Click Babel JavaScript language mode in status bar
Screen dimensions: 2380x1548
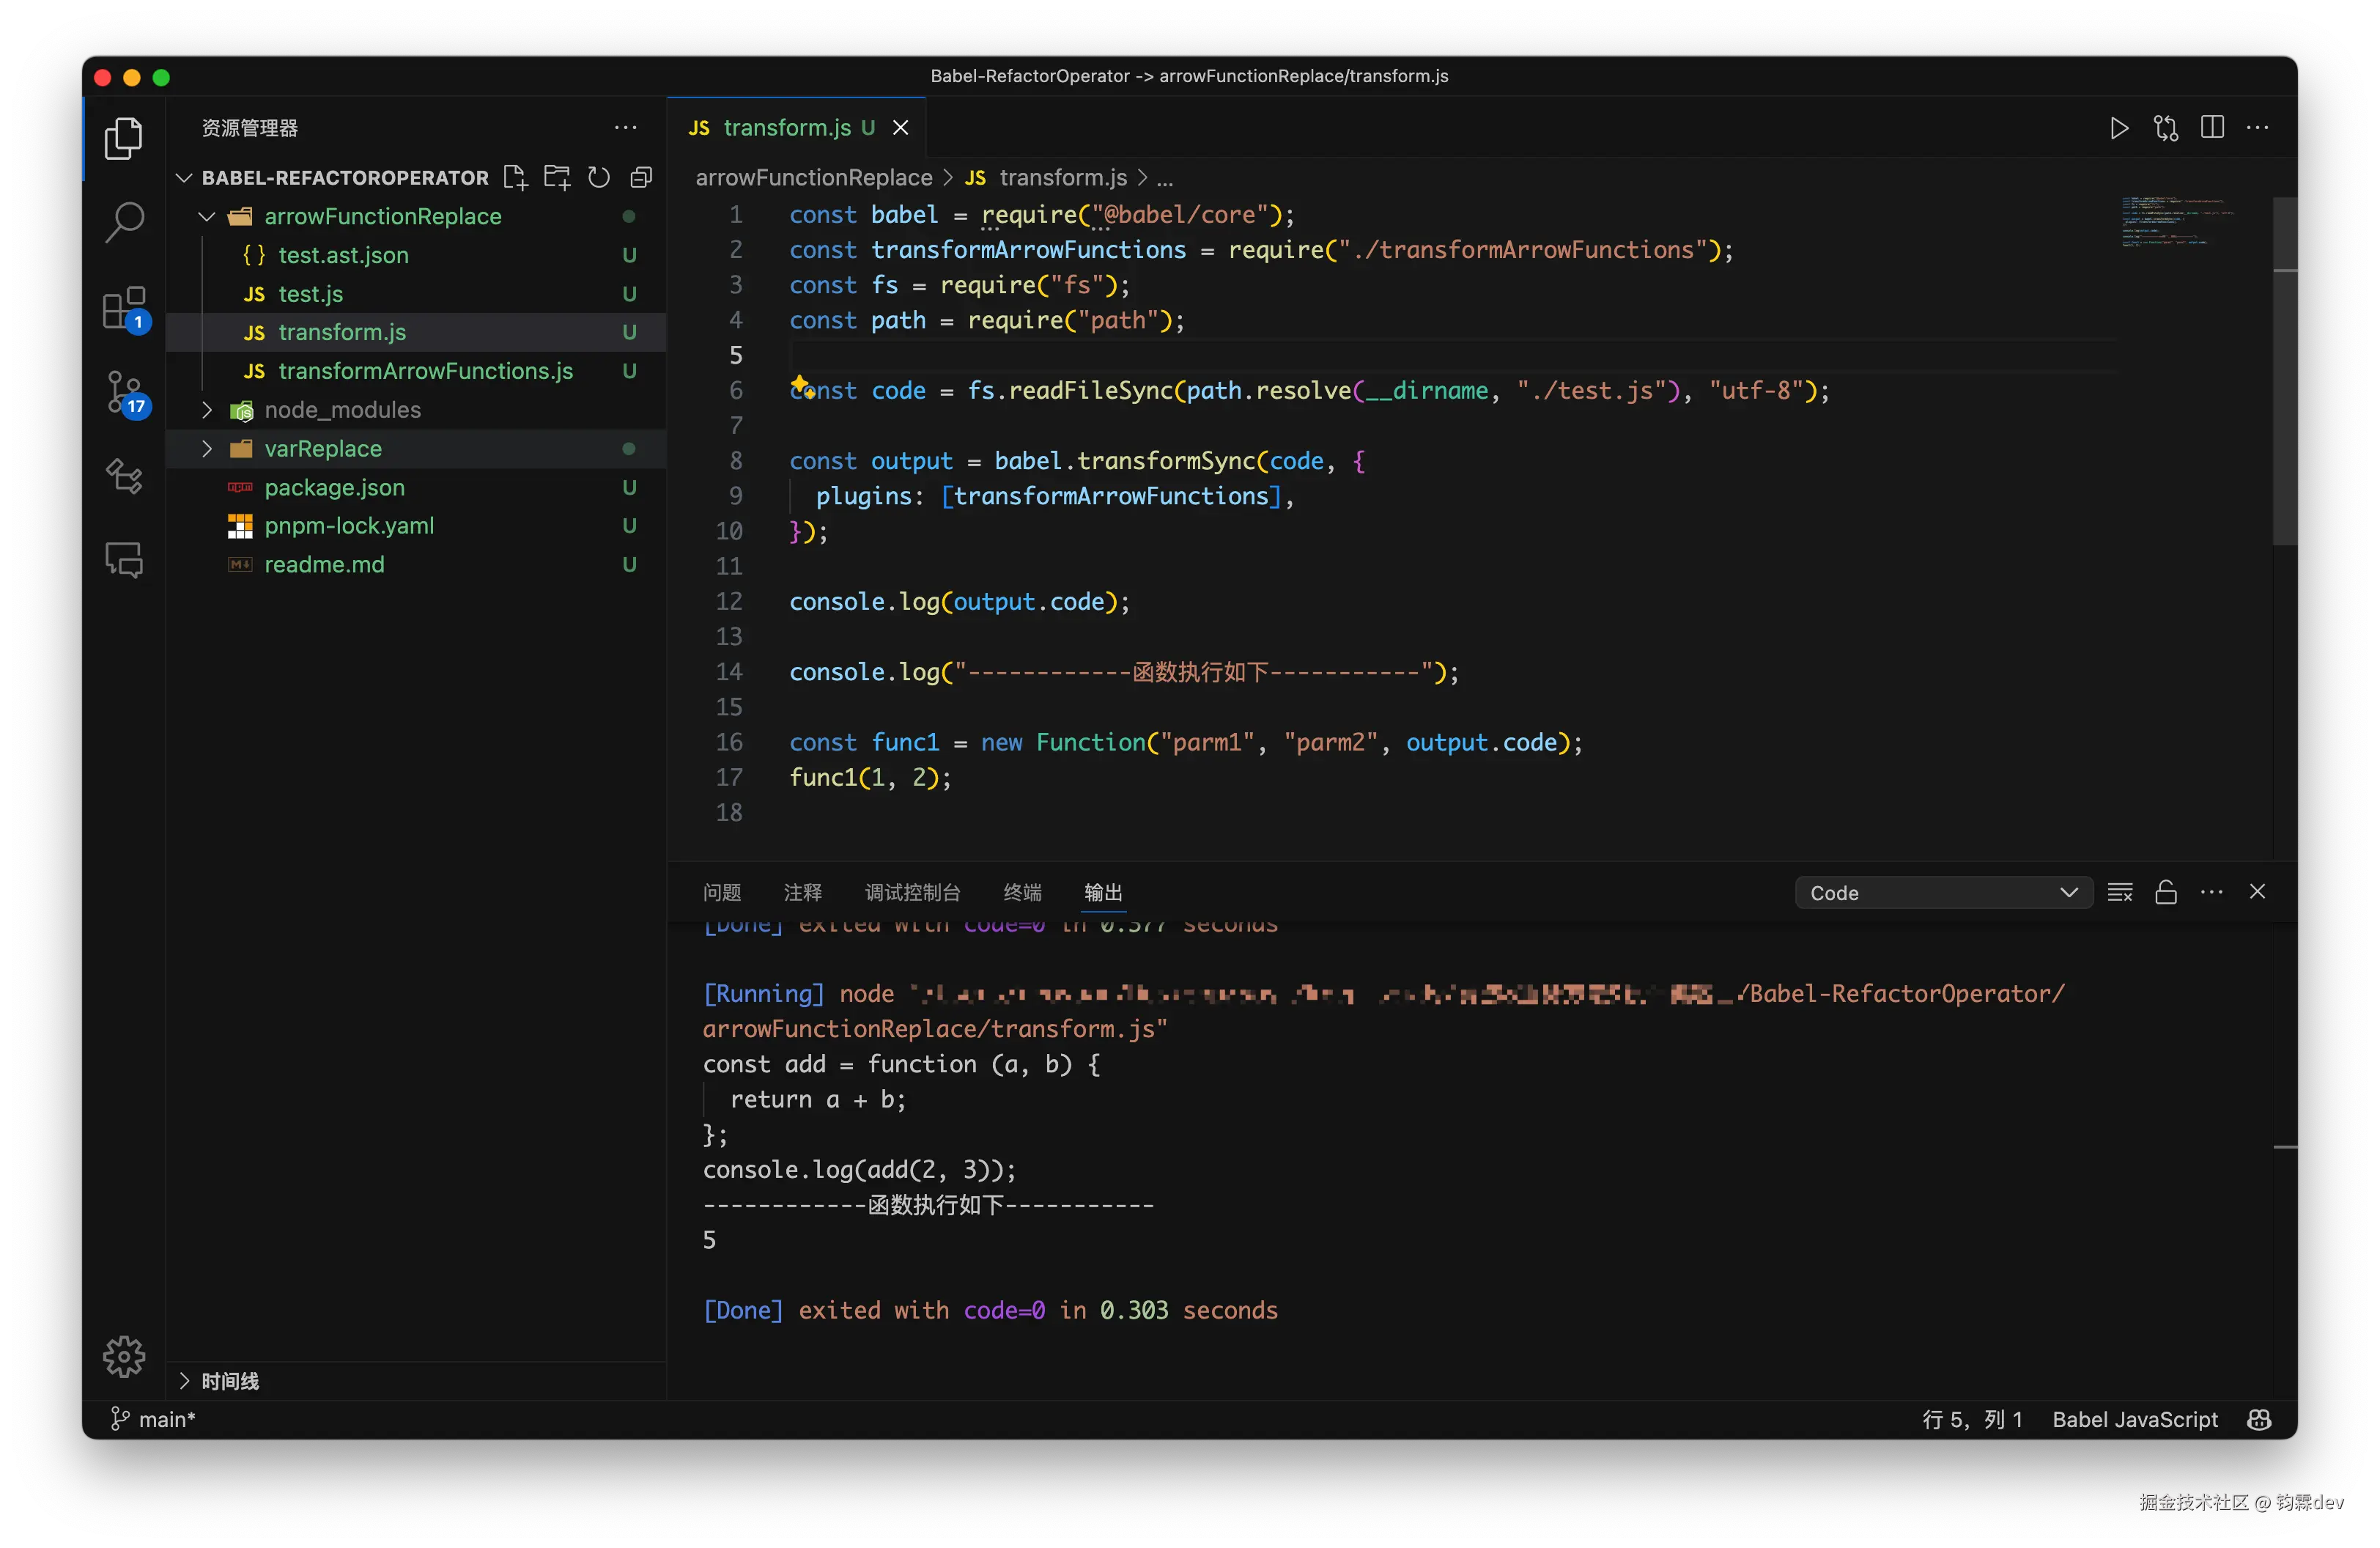click(2135, 1419)
